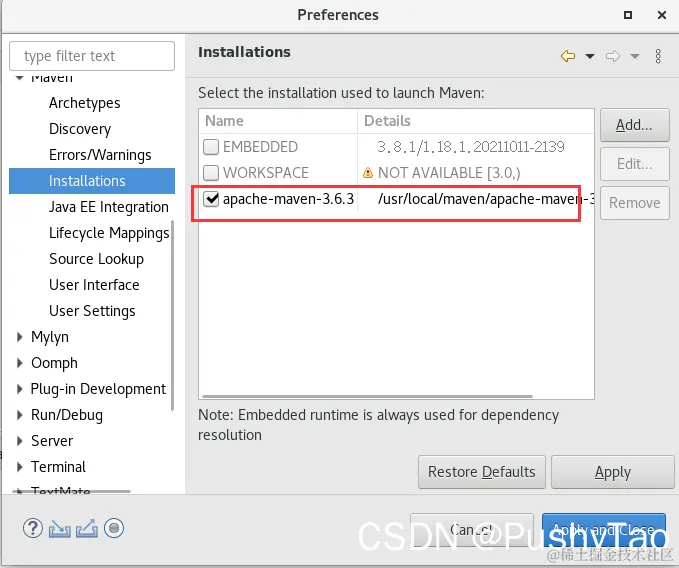
Task: Click the Apply button
Action: point(613,472)
